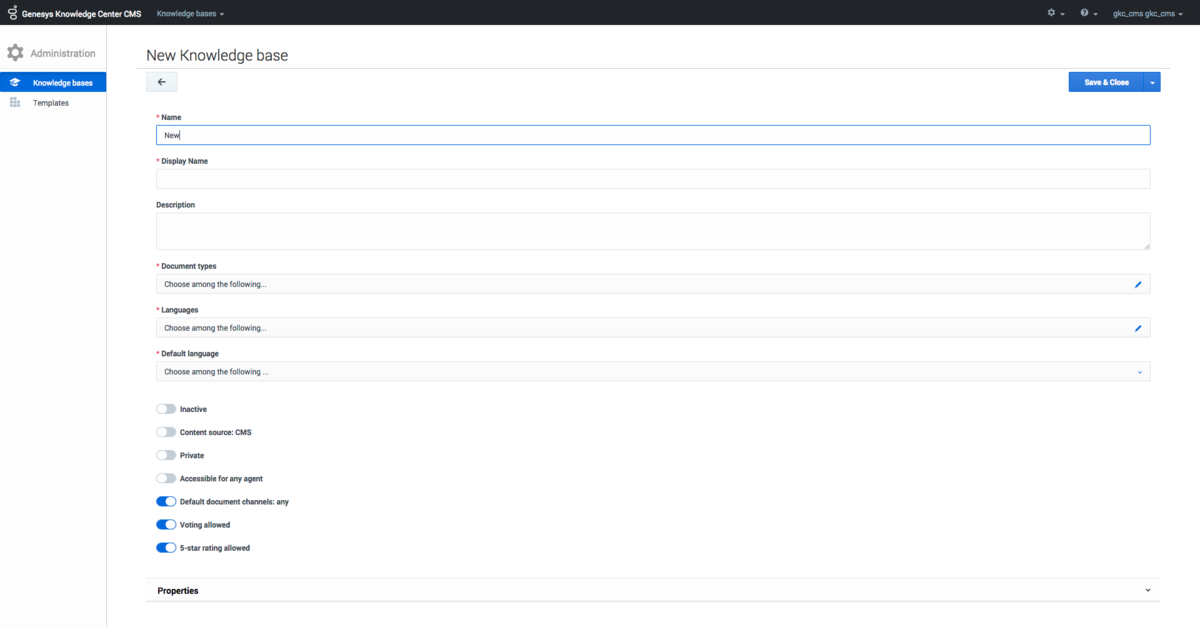Toggle the Inactive switch
Screen dimensions: 1200x627
pyautogui.click(x=166, y=409)
